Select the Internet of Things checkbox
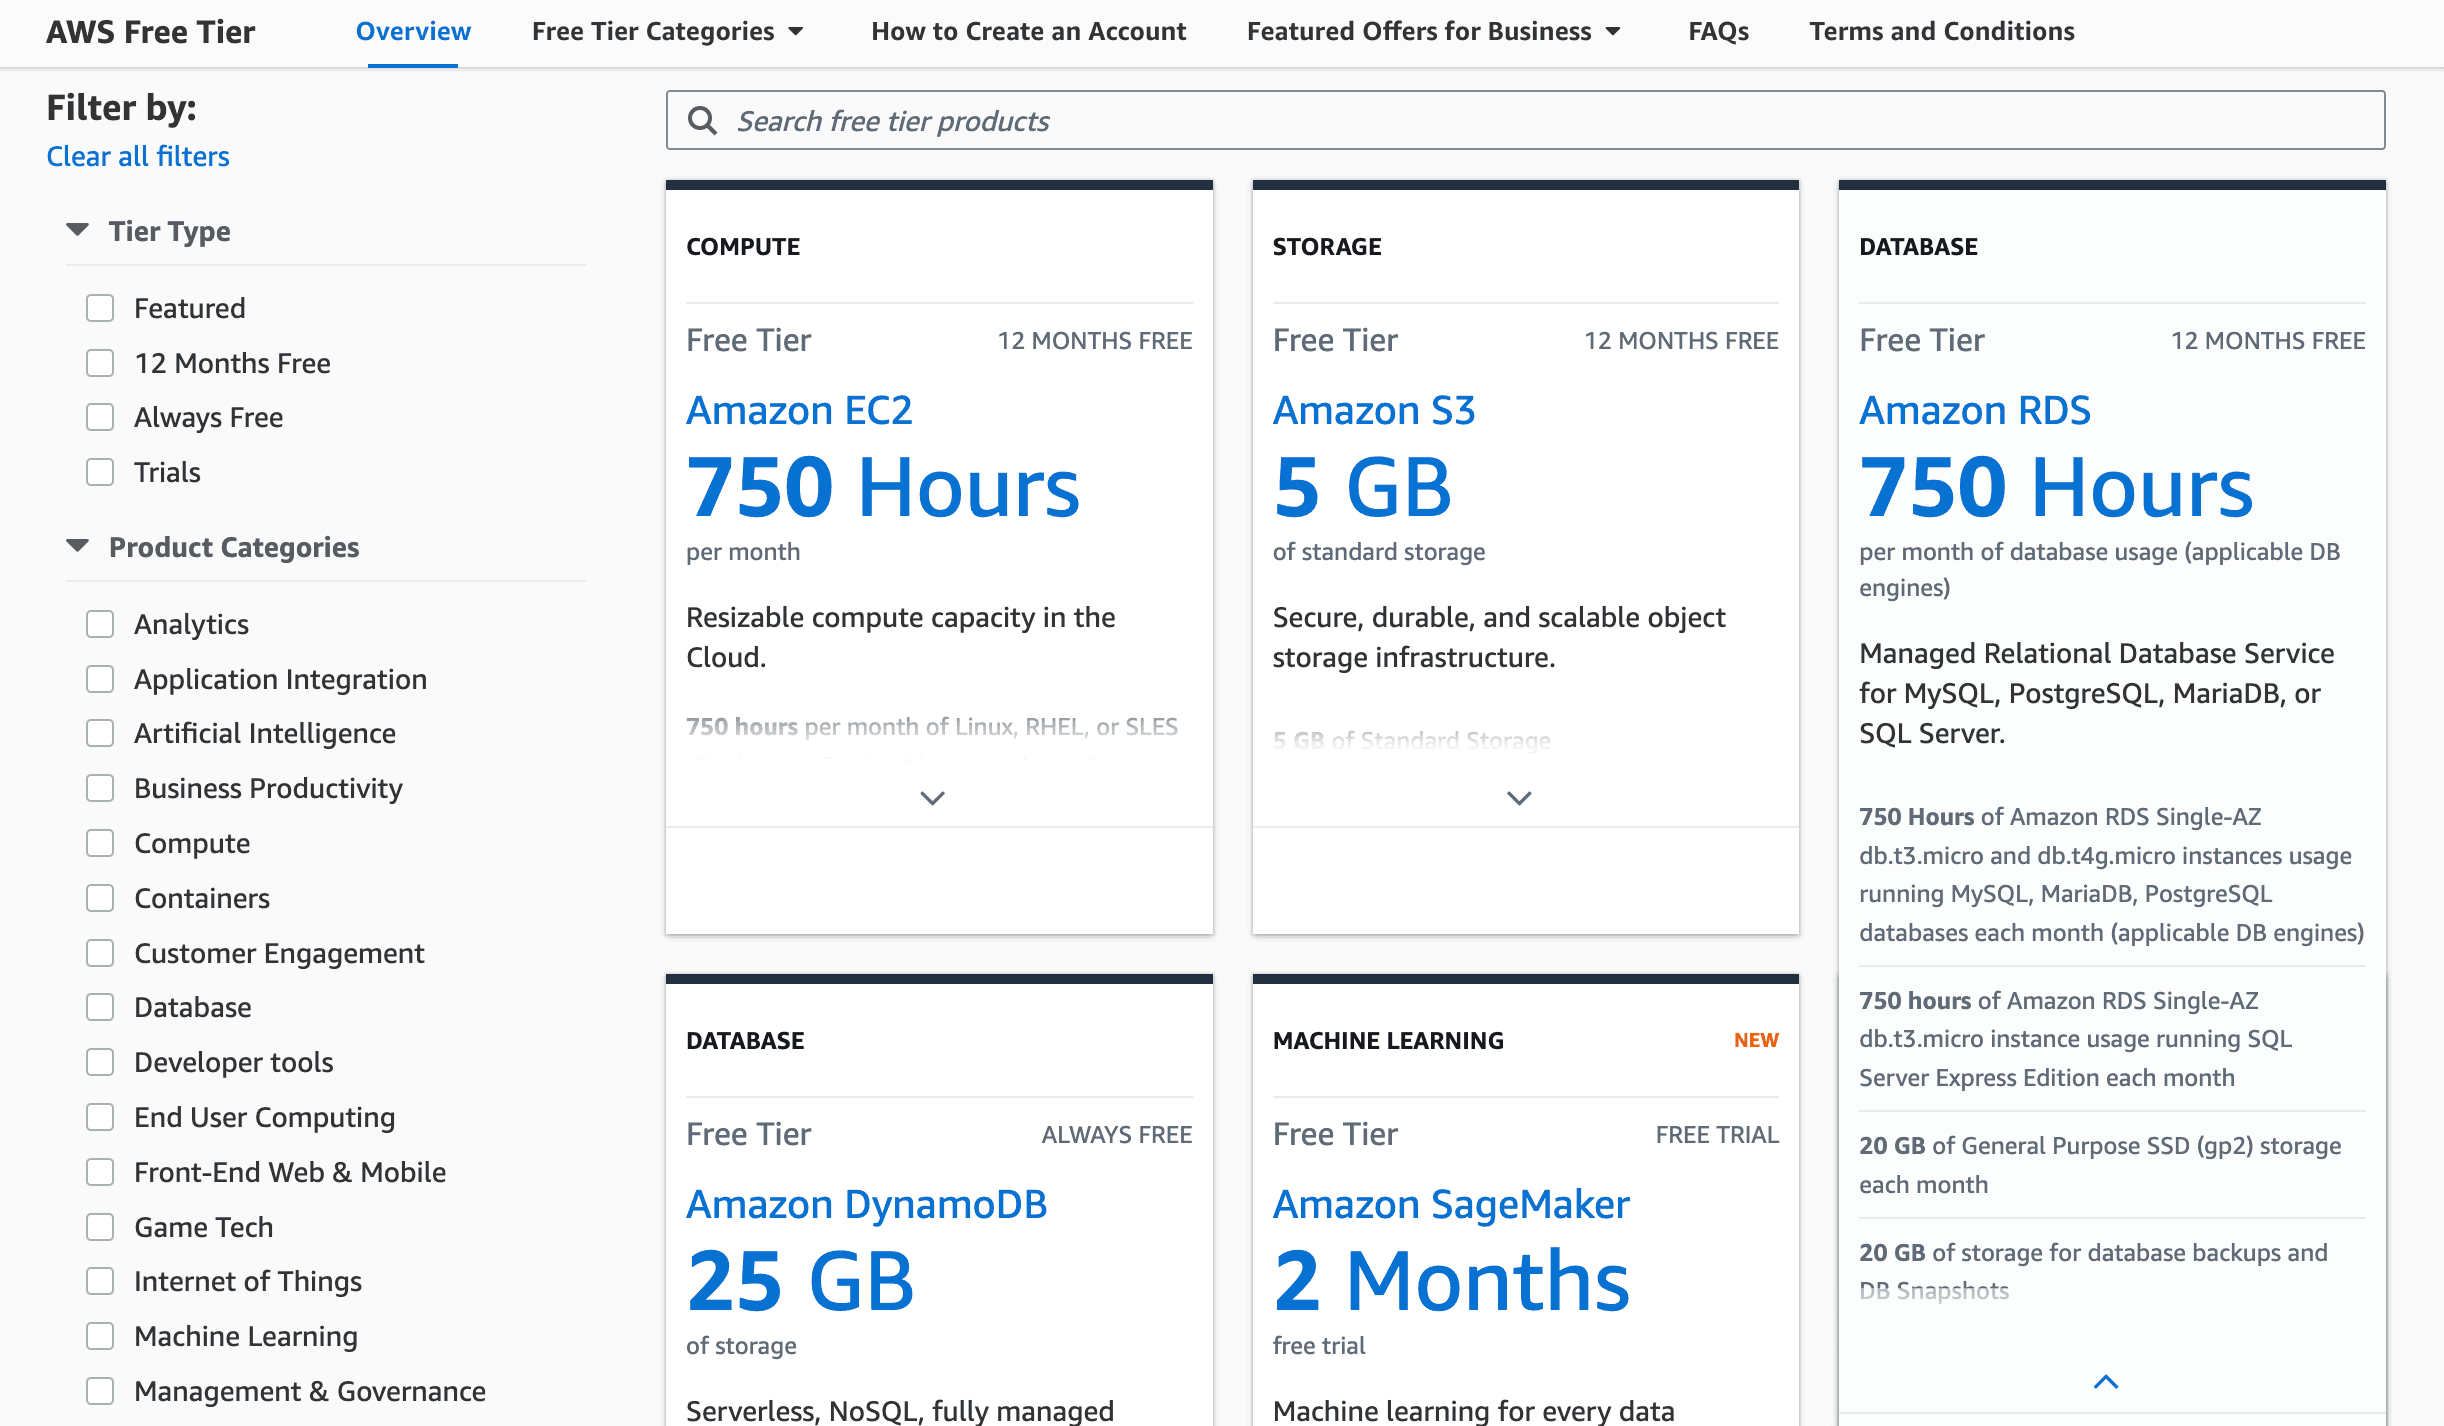Image resolution: width=2444 pixels, height=1426 pixels. 100,1281
